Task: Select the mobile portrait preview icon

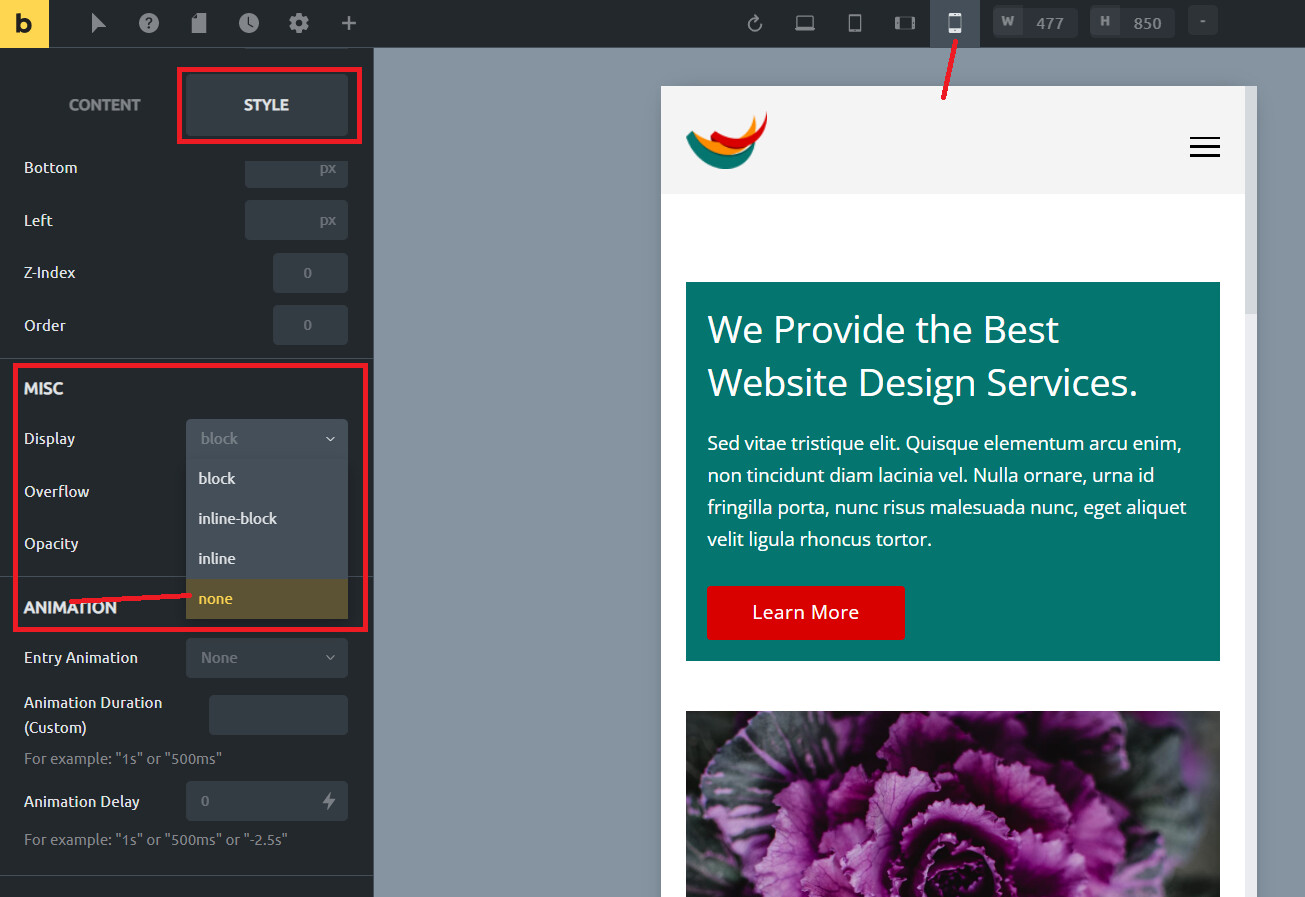Action: coord(955,23)
